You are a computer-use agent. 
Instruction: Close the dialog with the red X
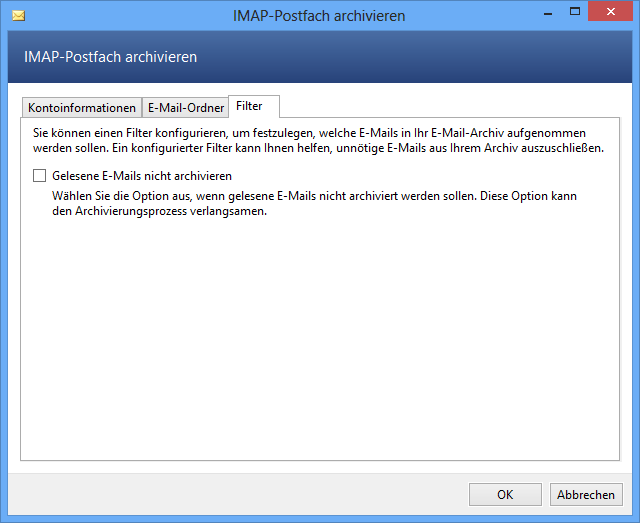[x=610, y=11]
